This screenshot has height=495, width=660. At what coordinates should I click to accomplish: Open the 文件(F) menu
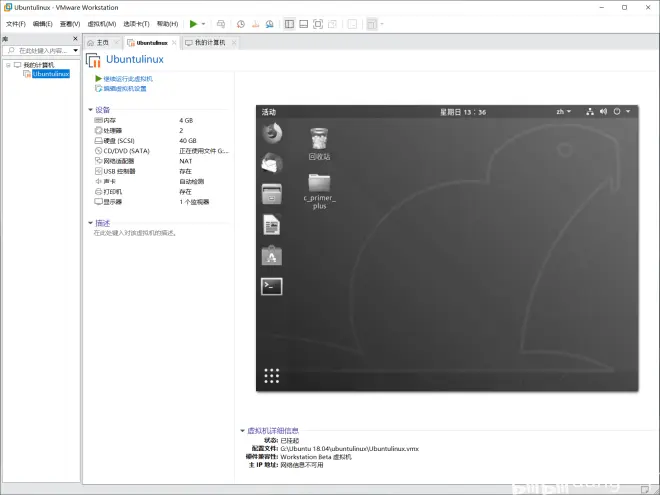[16, 24]
